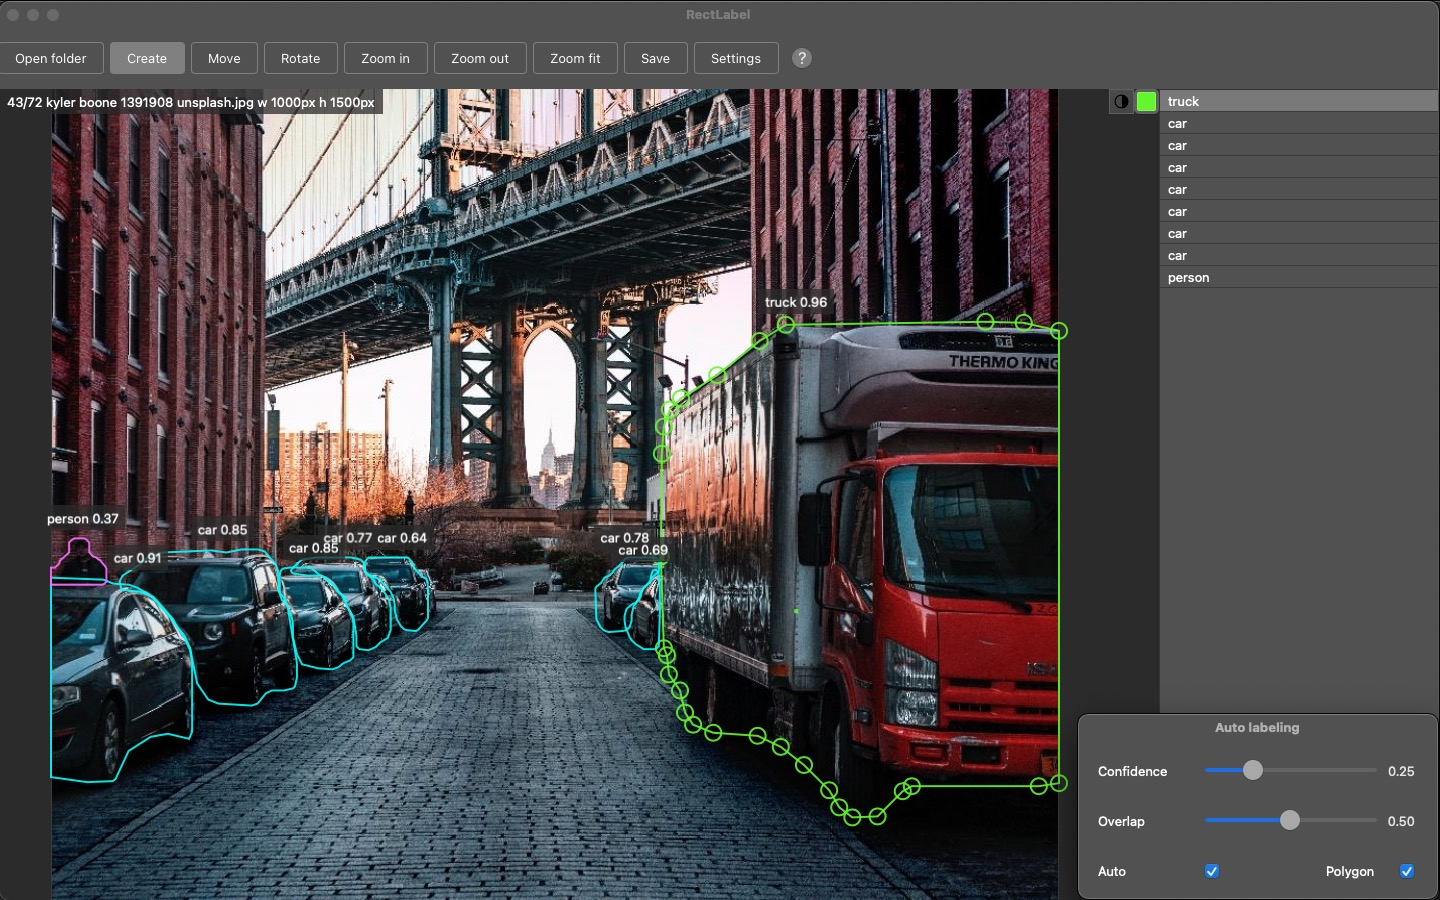Click the truck 0.96 label tag
The height and width of the screenshot is (900, 1440).
tap(796, 302)
